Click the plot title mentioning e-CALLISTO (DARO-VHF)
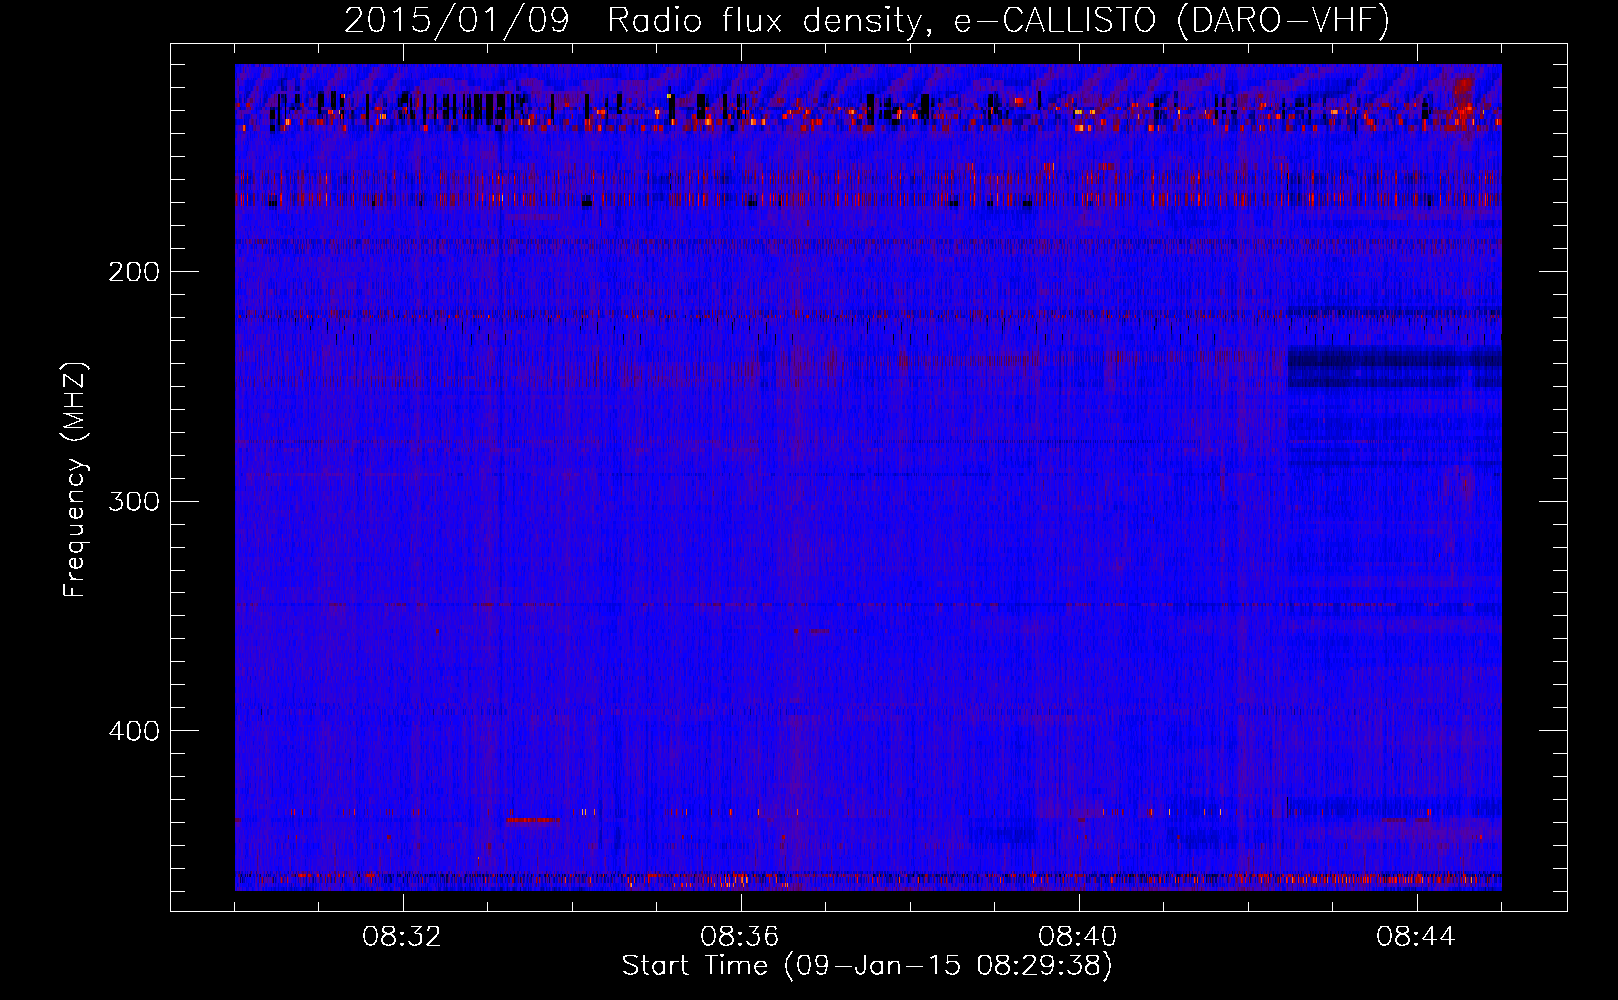The width and height of the screenshot is (1618, 1000). click(x=867, y=20)
